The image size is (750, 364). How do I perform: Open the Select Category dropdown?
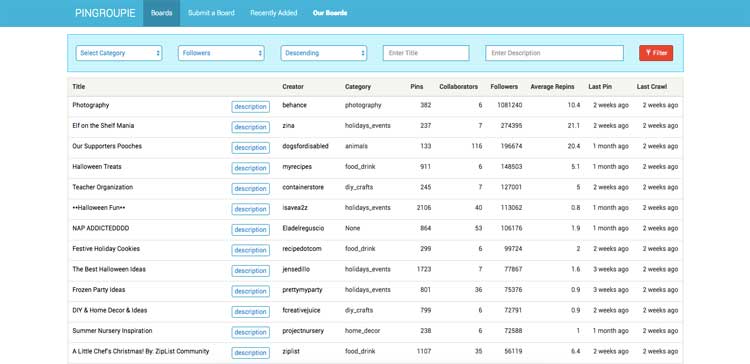tap(119, 53)
